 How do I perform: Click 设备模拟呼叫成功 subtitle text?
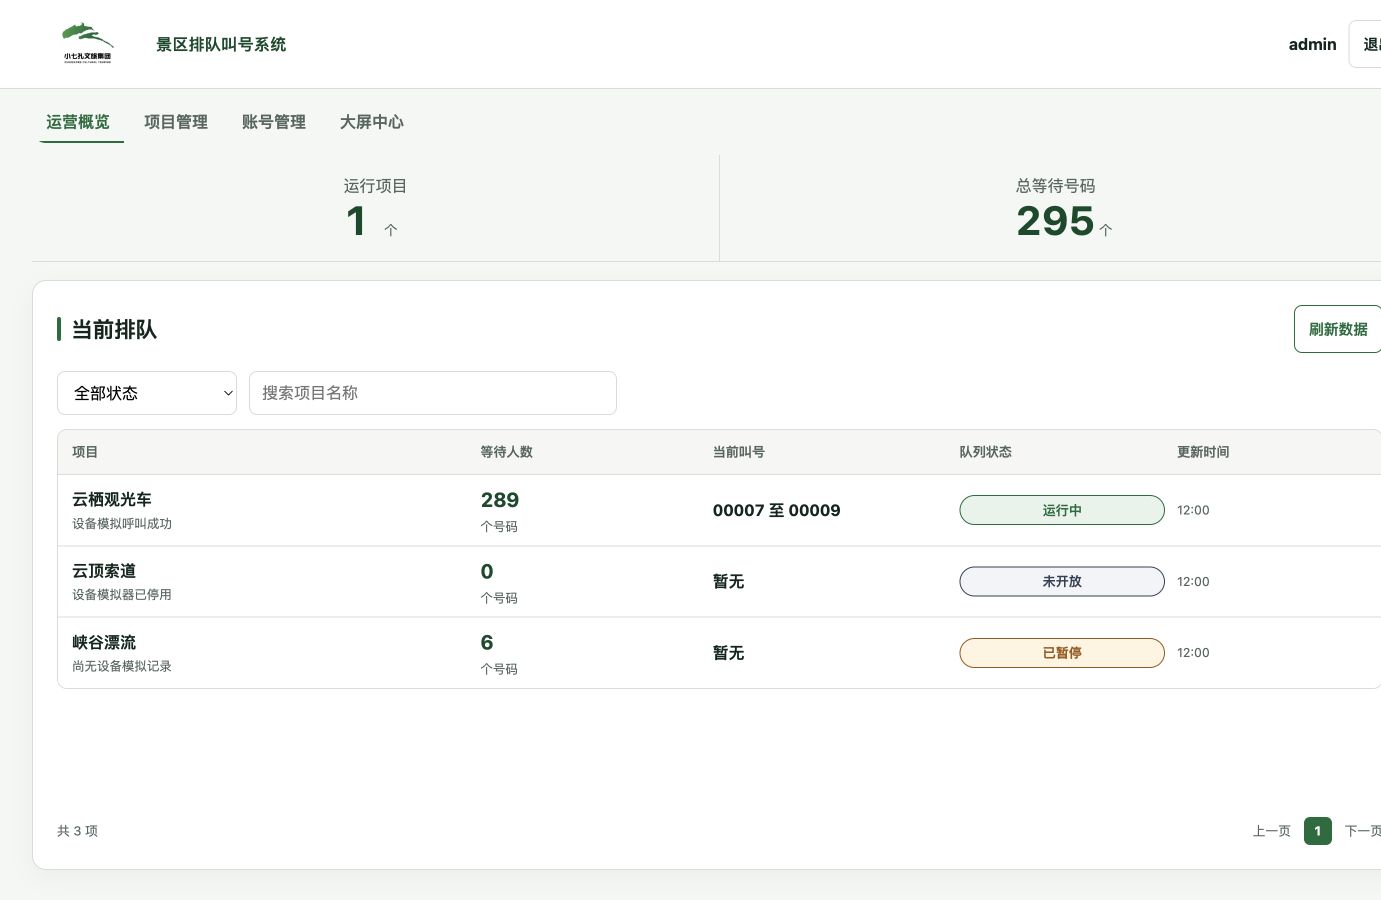coord(122,524)
